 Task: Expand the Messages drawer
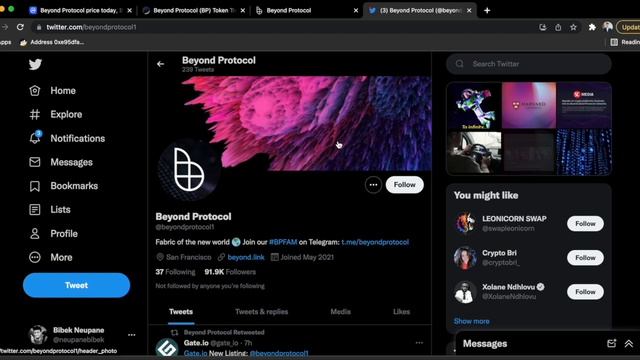coord(629,344)
